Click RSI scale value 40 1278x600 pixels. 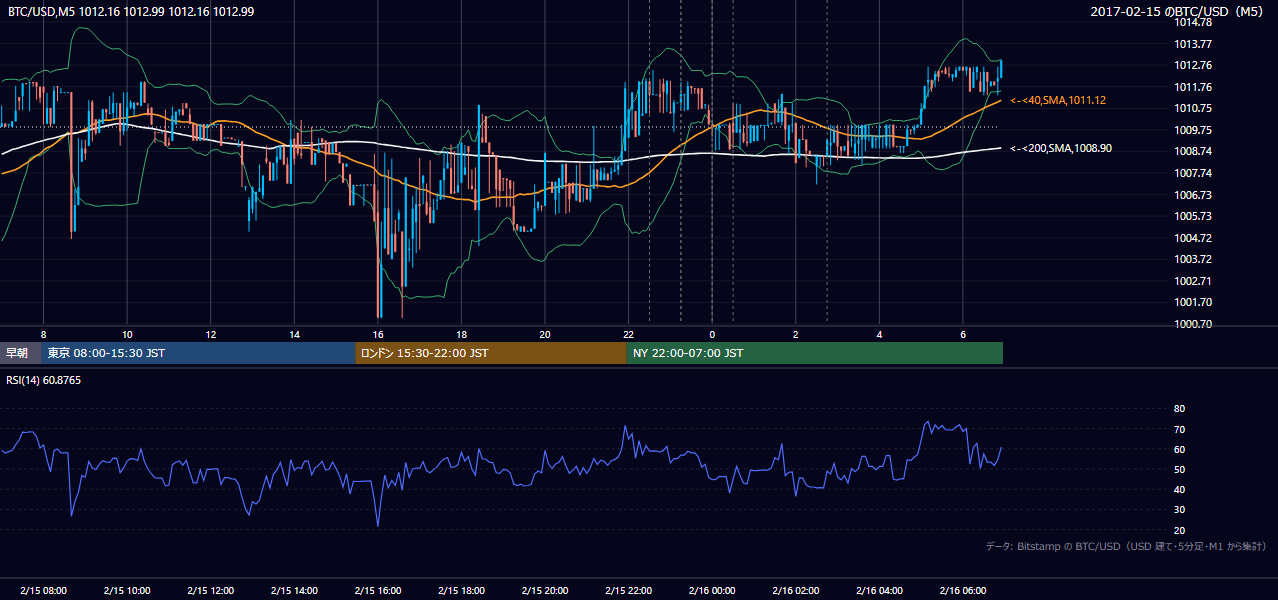tap(1179, 489)
